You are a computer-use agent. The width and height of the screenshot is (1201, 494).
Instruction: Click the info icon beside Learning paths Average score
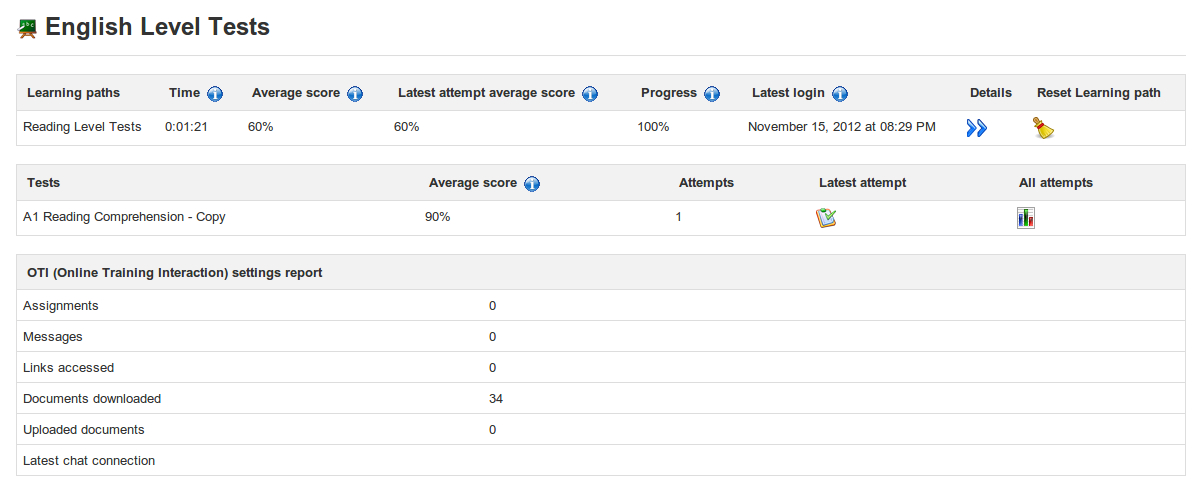pos(355,94)
